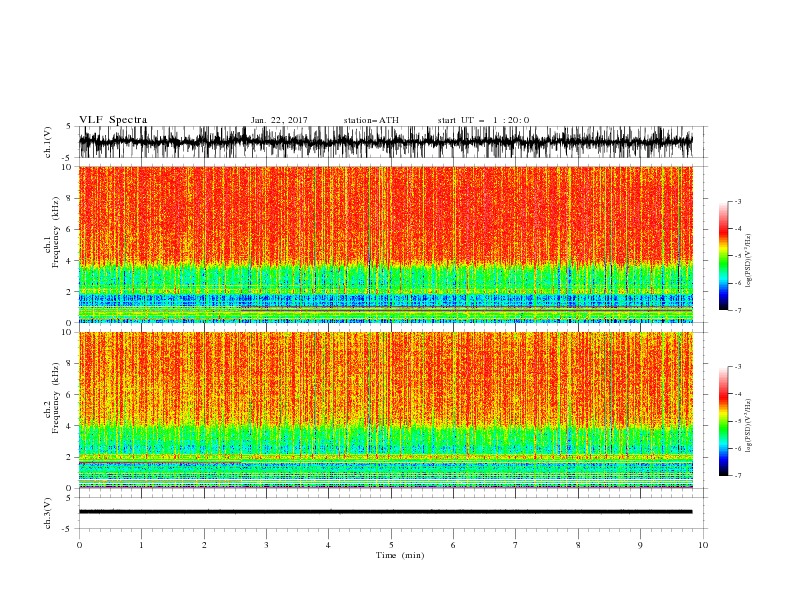Click the "VLF Spectra" title text

click(113, 120)
